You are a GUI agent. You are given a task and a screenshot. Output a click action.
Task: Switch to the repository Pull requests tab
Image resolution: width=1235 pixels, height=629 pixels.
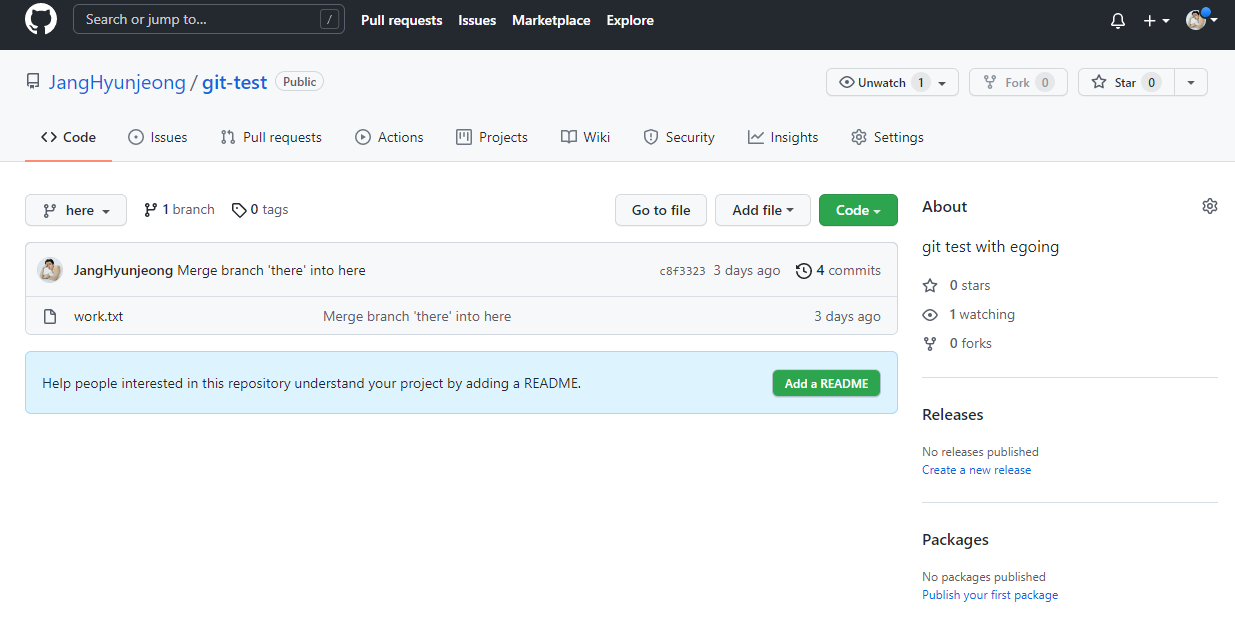coord(271,137)
